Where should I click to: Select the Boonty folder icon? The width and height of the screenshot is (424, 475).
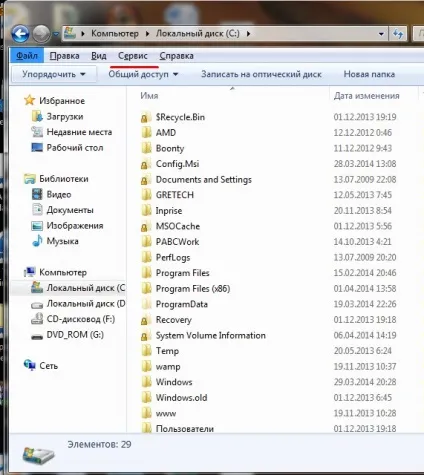tap(146, 148)
